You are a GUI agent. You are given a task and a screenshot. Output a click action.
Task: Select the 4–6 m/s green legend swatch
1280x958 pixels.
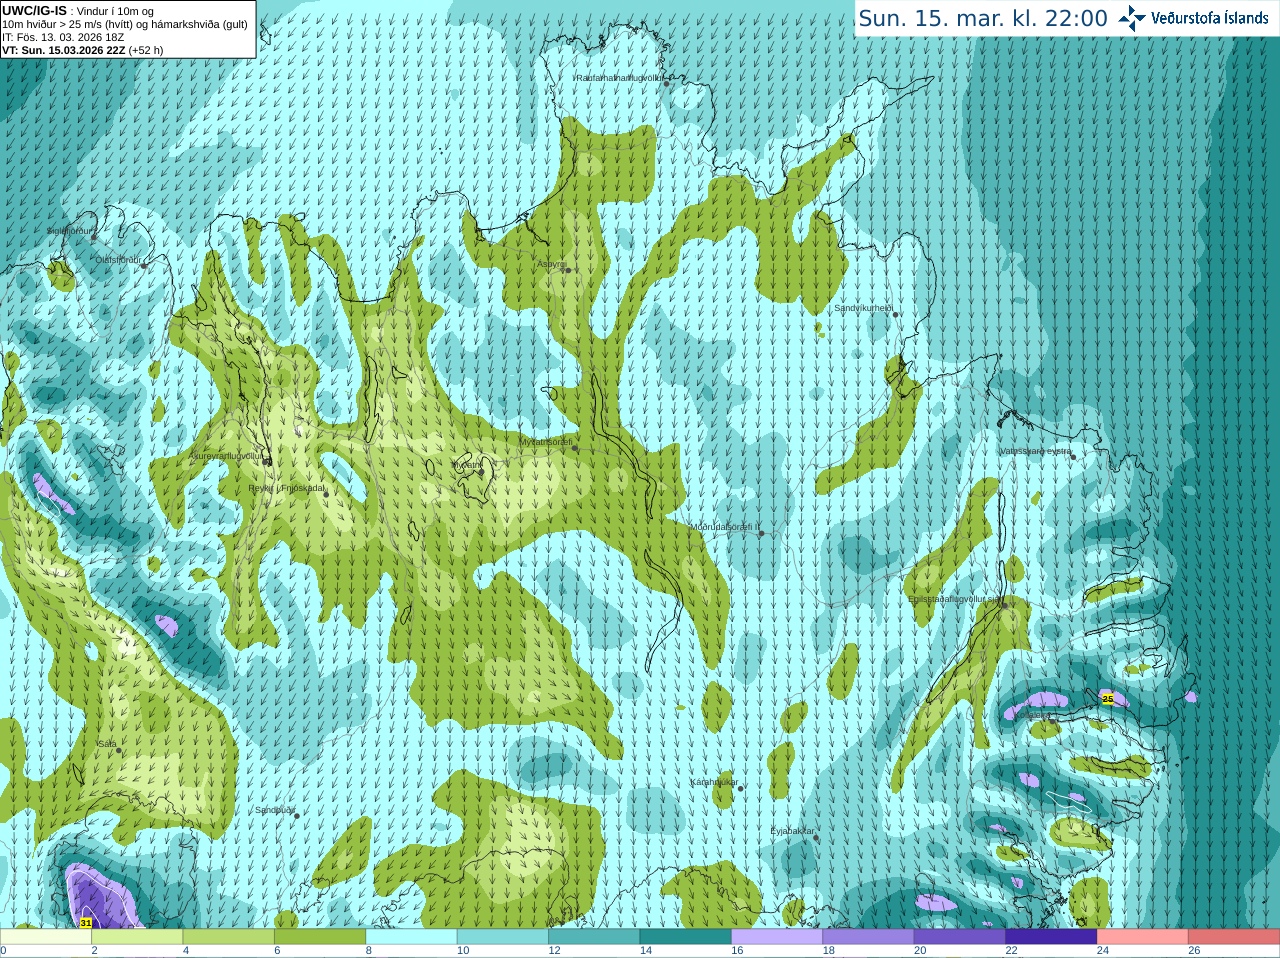point(229,937)
